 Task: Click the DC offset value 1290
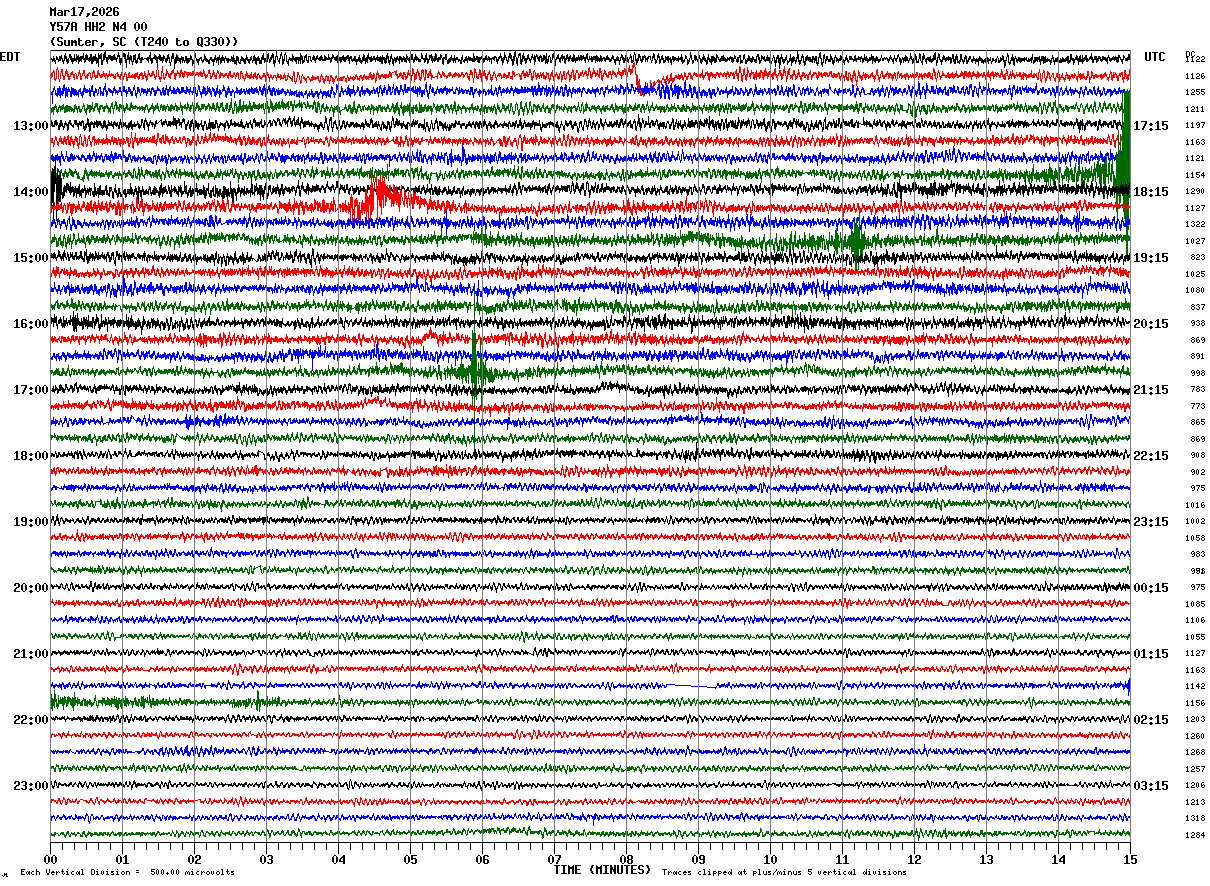(x=1195, y=191)
